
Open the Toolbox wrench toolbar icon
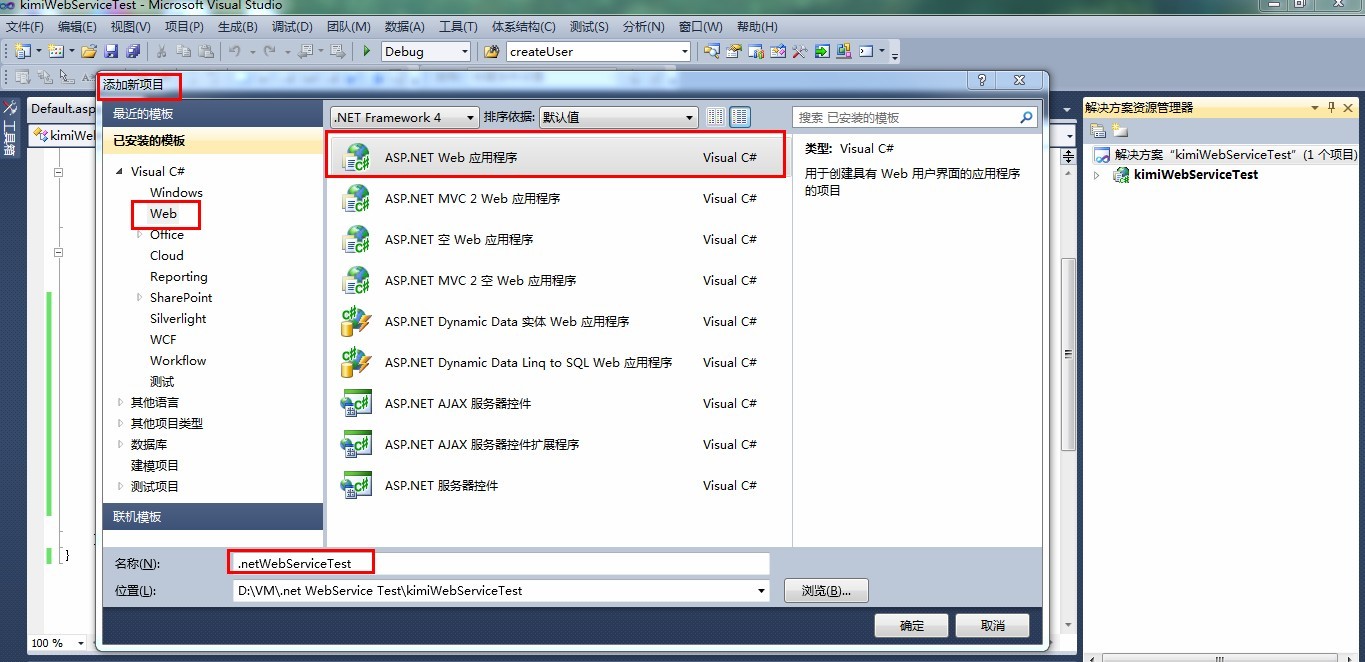coord(799,51)
